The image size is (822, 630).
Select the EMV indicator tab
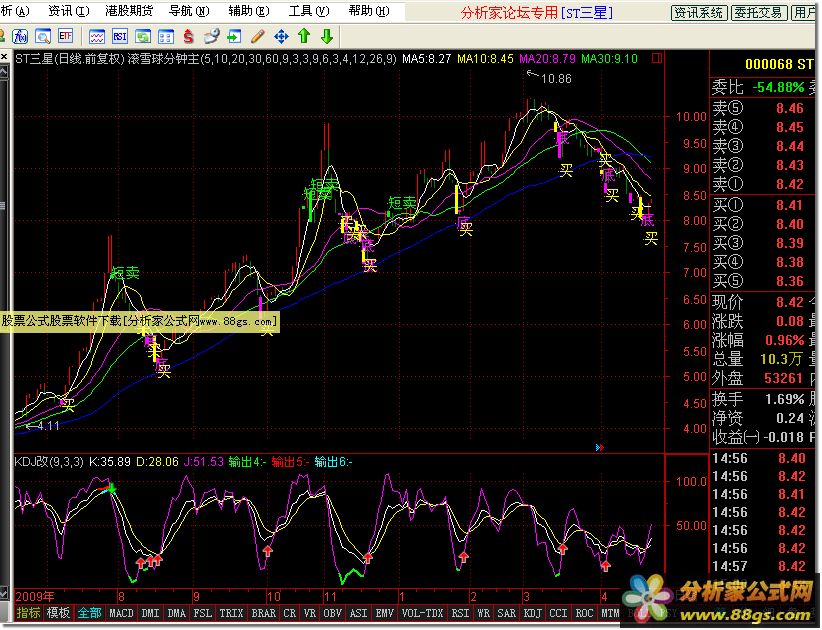(385, 613)
